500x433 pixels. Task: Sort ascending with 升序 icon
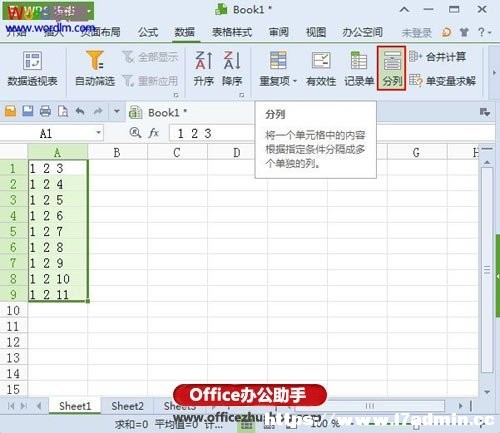(203, 69)
